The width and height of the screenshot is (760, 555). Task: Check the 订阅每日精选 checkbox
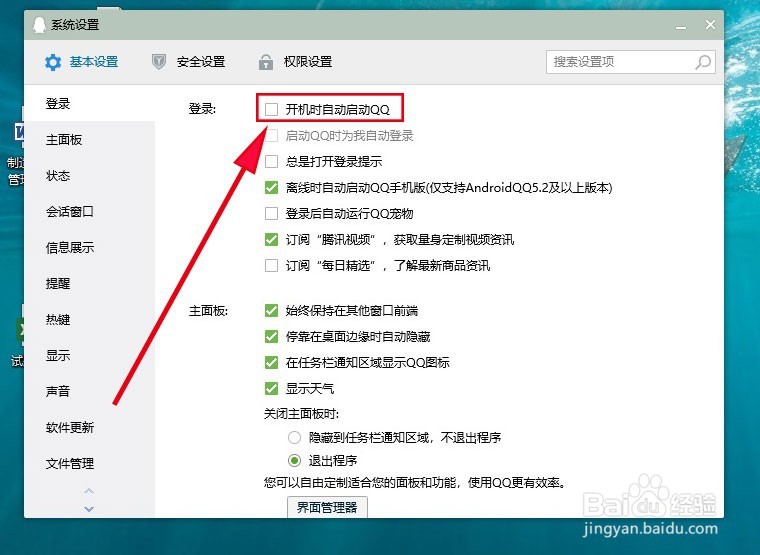[x=271, y=266]
